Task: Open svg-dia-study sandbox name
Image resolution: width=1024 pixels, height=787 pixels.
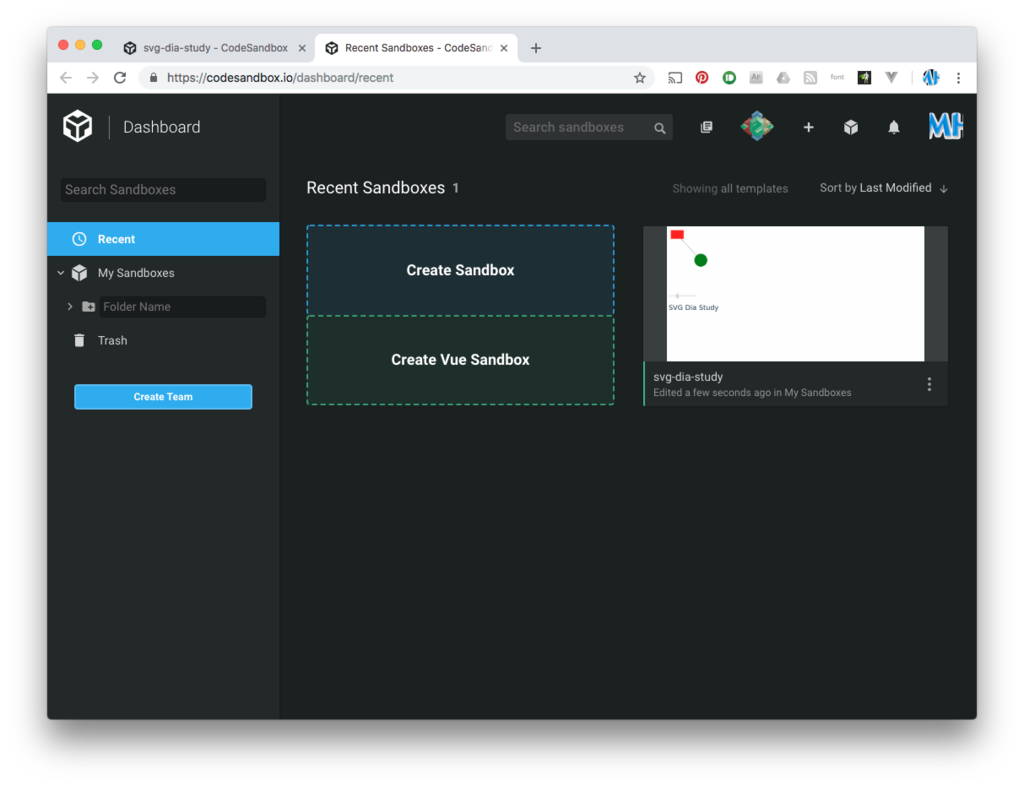Action: click(x=688, y=377)
